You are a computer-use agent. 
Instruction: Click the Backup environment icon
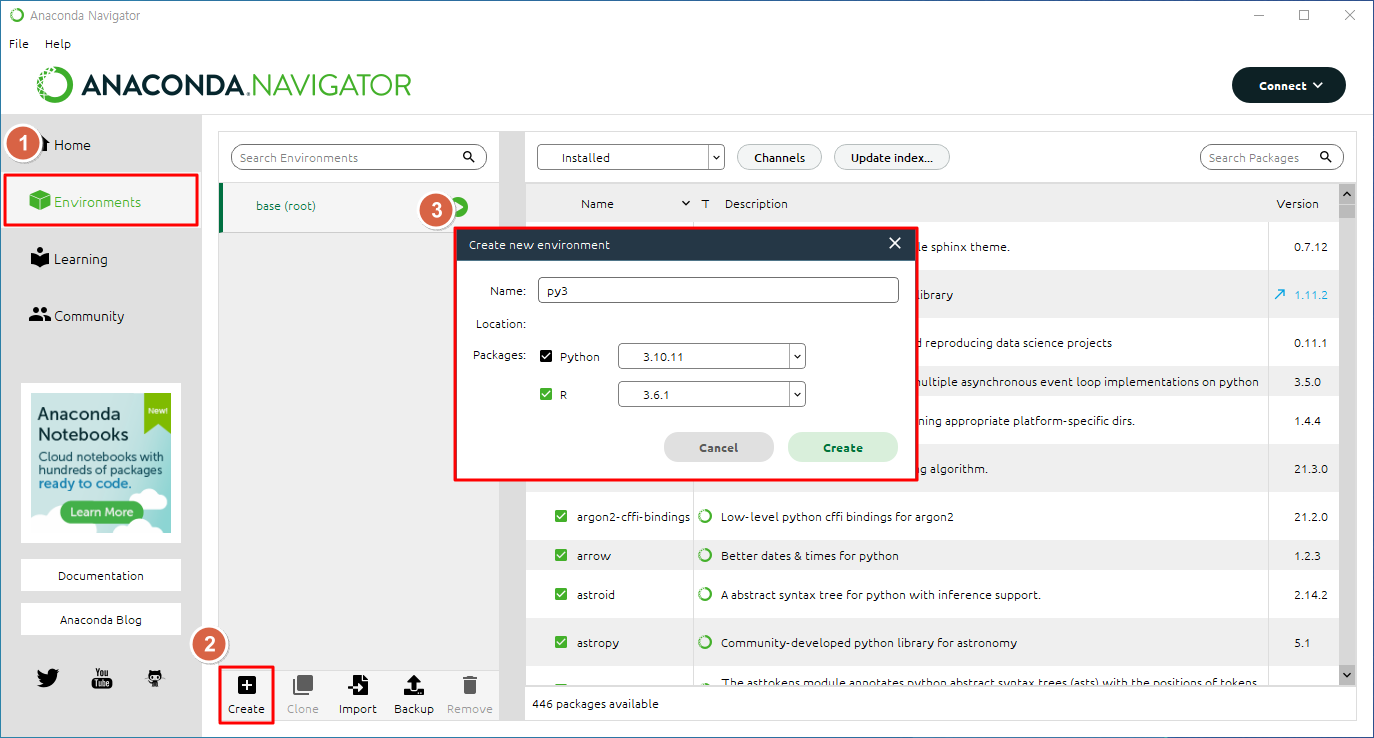(x=414, y=685)
